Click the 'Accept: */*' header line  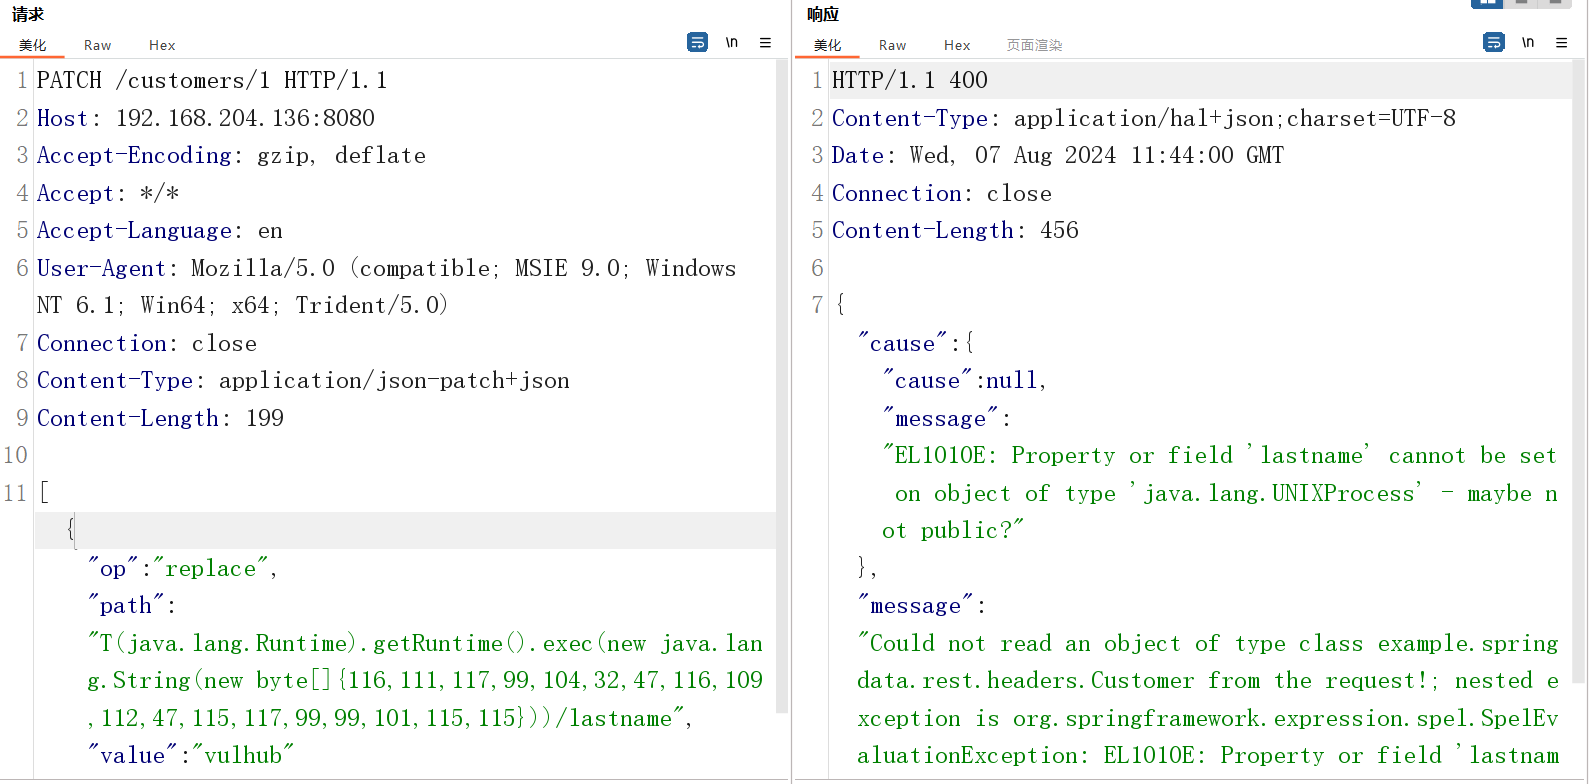(x=108, y=193)
